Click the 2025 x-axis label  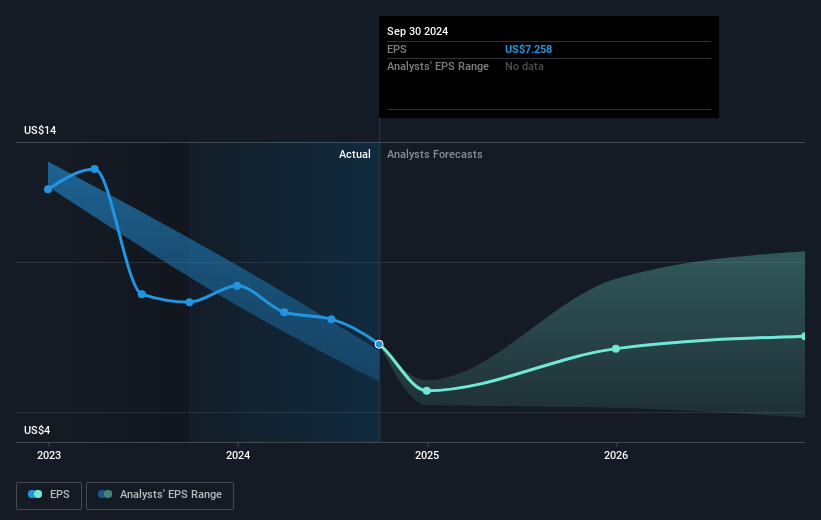(x=427, y=456)
